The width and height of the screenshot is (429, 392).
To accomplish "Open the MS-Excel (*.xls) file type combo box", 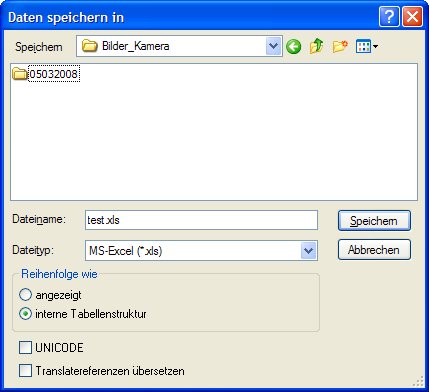I will click(x=201, y=250).
